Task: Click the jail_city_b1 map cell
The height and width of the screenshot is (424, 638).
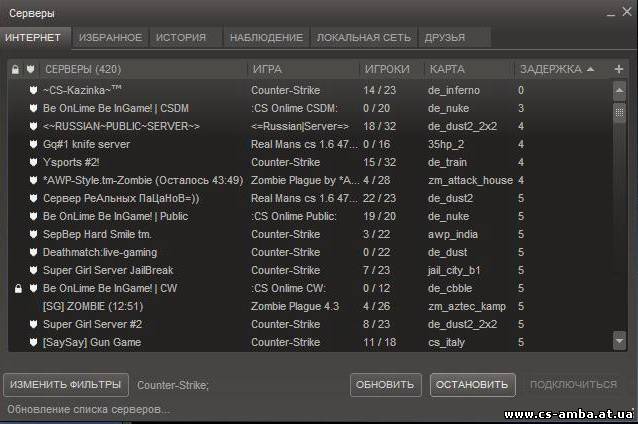Action: (x=454, y=271)
